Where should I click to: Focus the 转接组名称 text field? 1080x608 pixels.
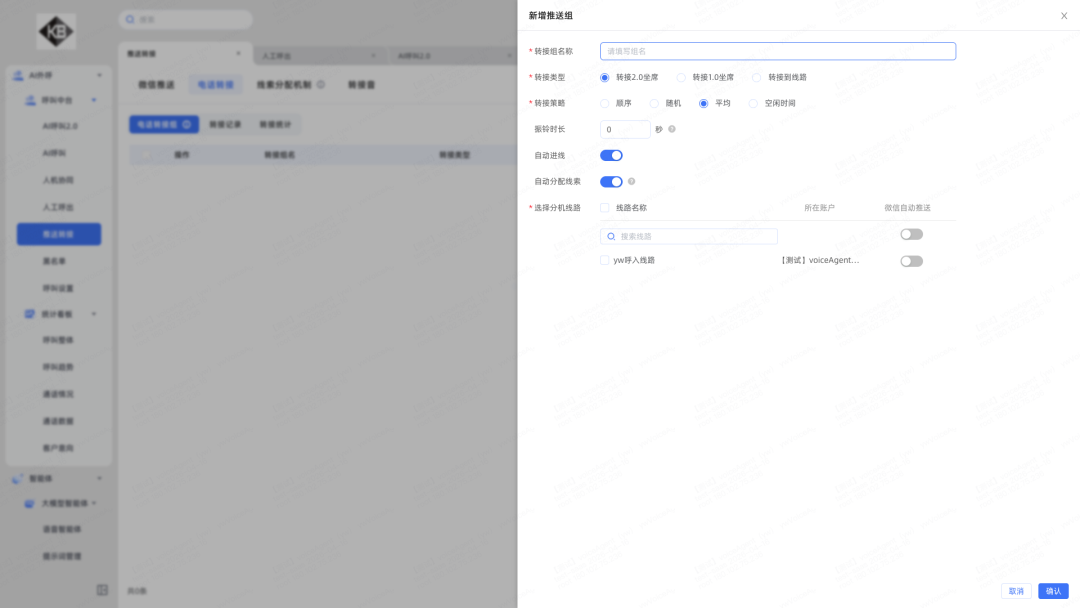pyautogui.click(x=777, y=51)
